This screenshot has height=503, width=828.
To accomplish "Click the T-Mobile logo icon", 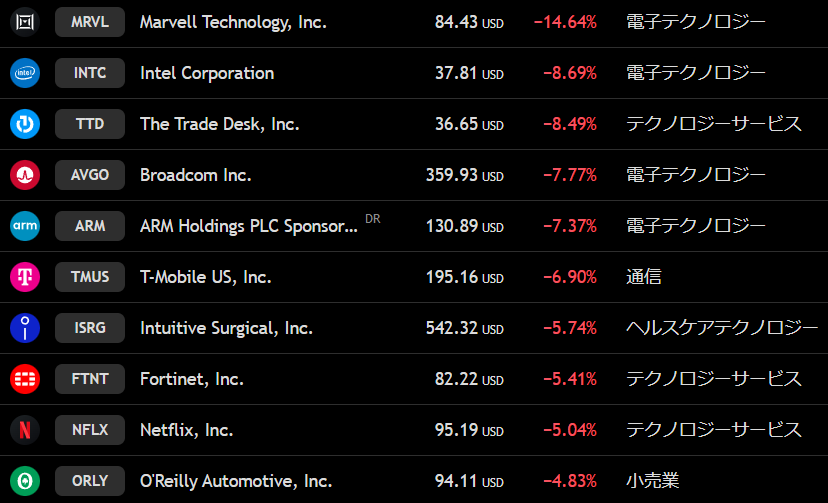I will click(25, 277).
